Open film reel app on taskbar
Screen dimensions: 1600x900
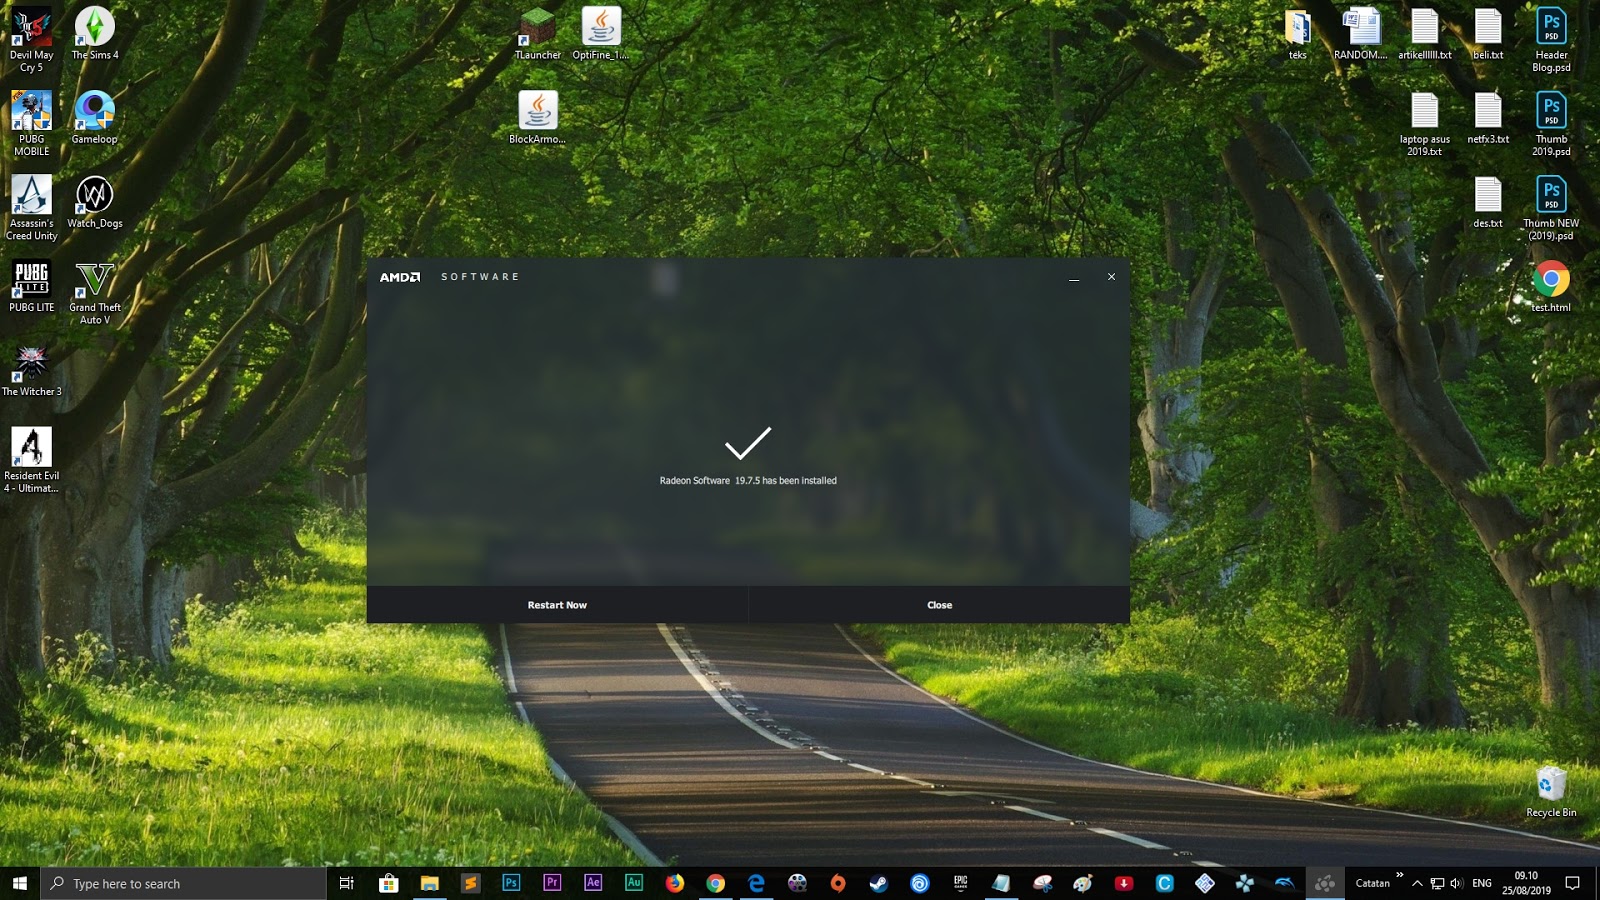(797, 883)
